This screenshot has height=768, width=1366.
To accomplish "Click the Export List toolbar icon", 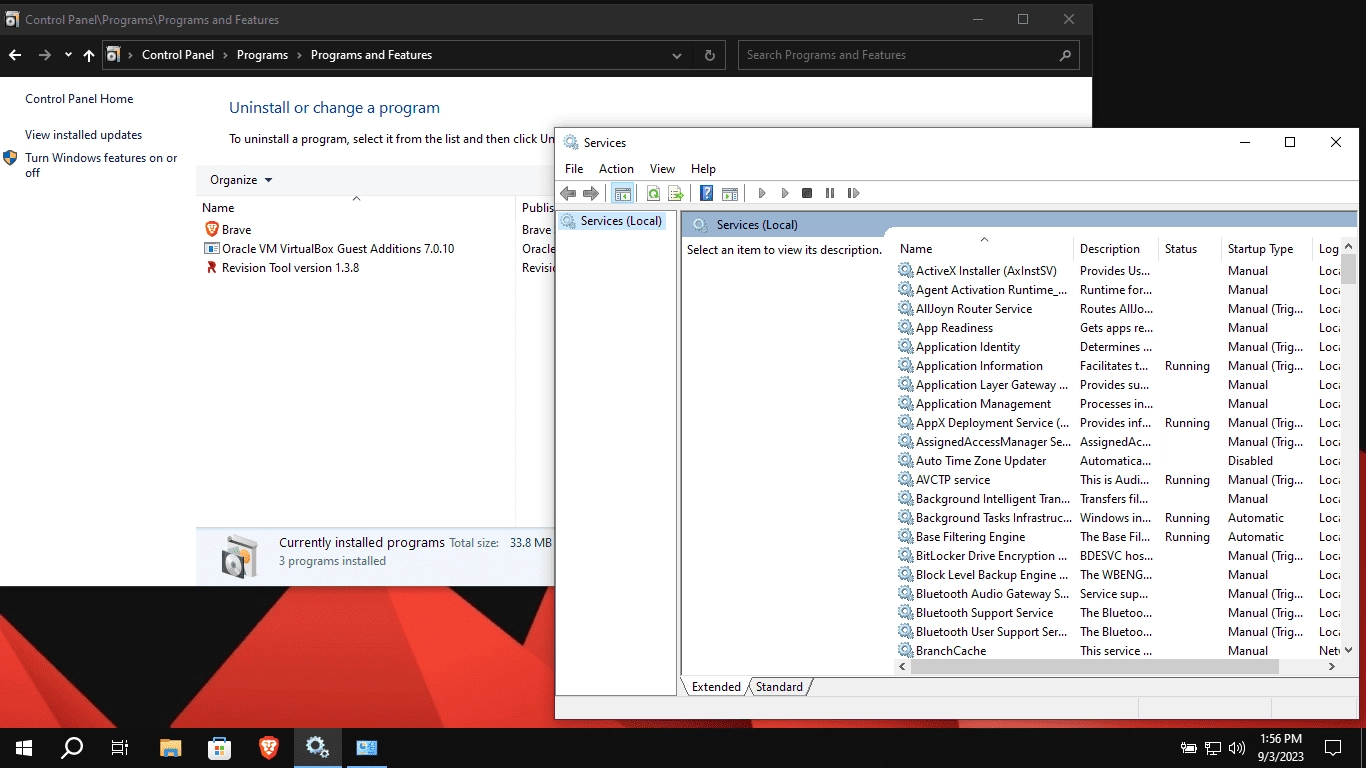I will [676, 193].
